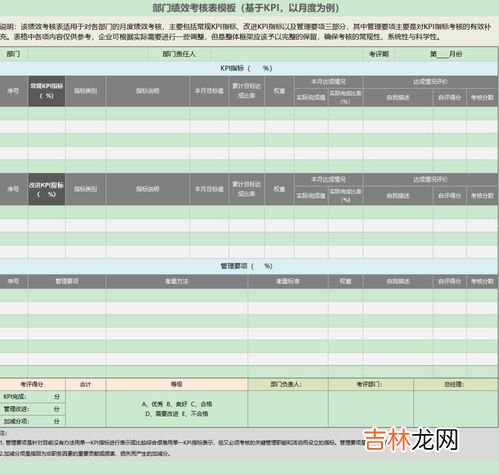
Task: Click the dark 管理要项 column header
Action: point(67,281)
